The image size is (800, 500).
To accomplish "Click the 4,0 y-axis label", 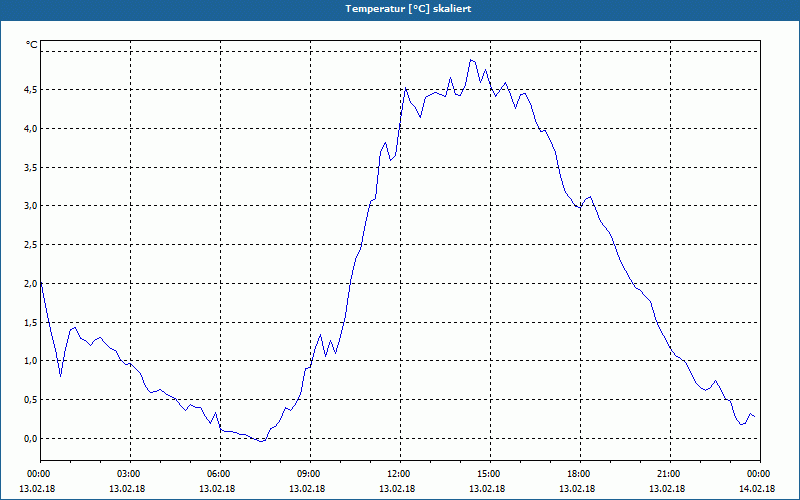I will (31, 129).
